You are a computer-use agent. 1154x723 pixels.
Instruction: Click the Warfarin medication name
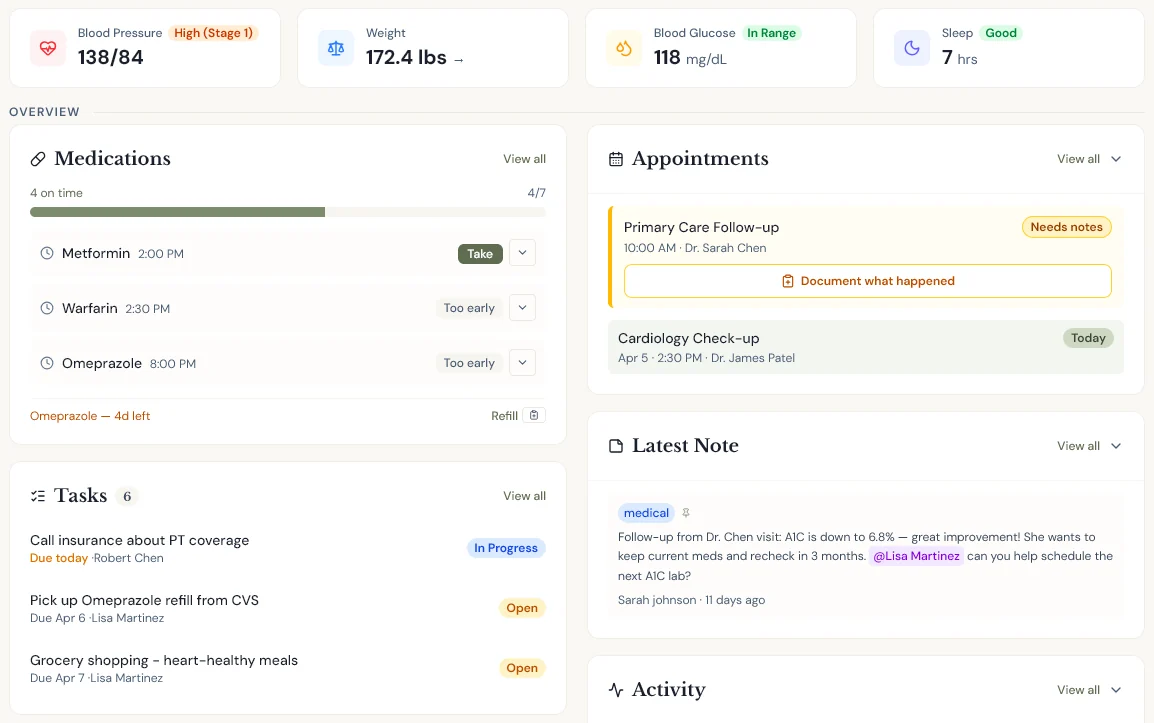point(89,308)
